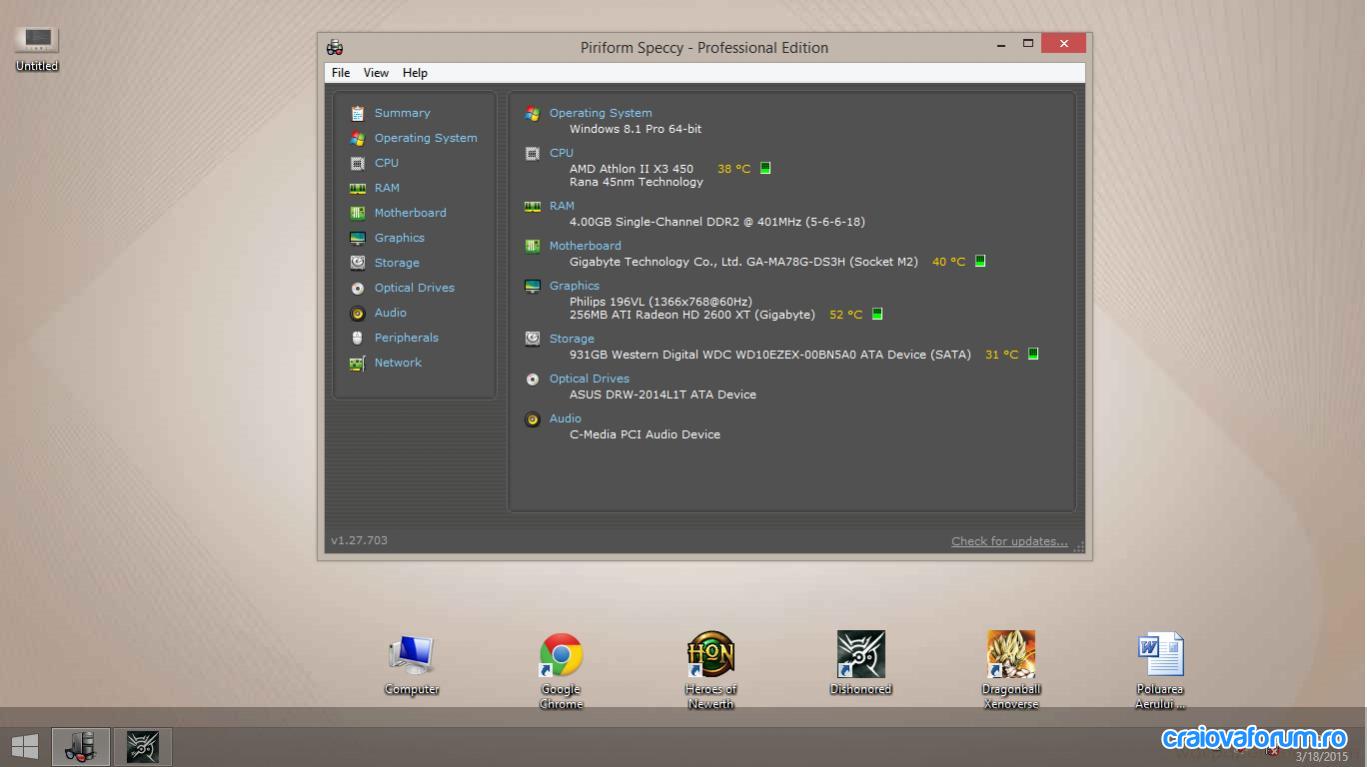The image size is (1367, 767).
Task: Click the Audio icon in summary pane
Action: [532, 419]
